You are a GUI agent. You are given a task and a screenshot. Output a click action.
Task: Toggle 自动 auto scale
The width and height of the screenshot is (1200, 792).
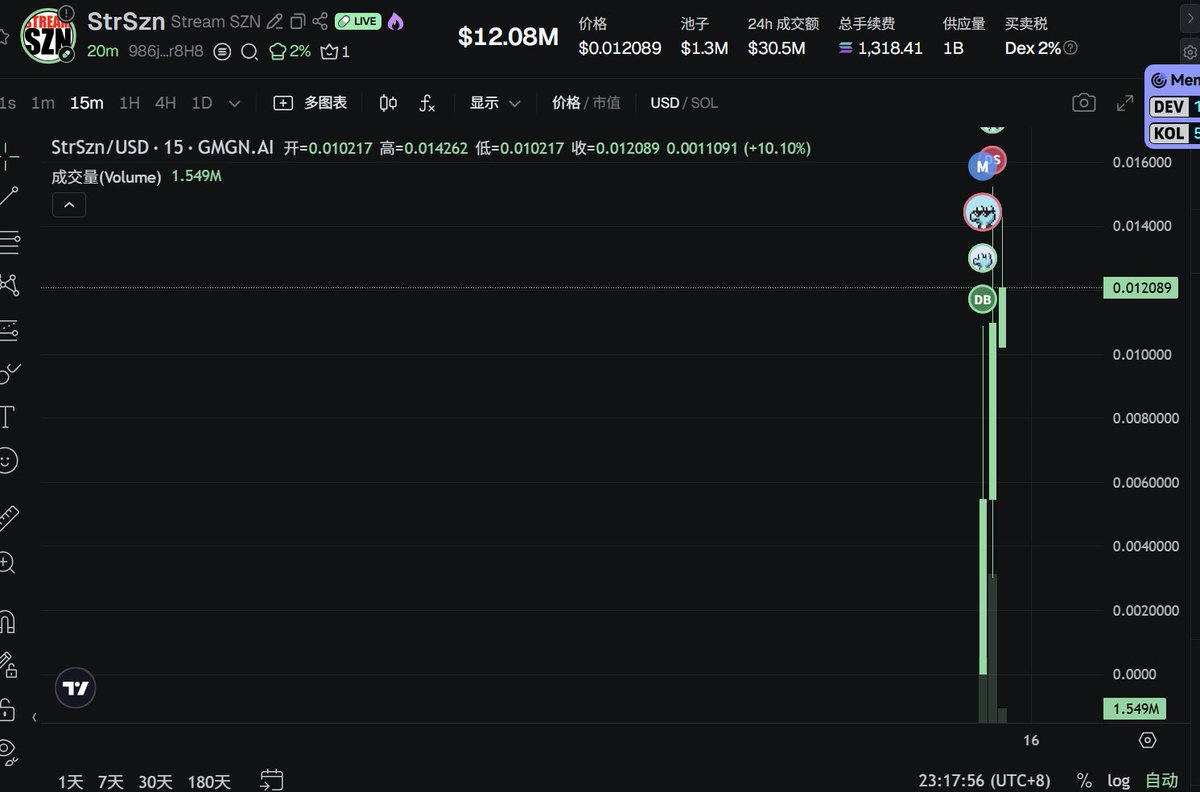pos(1161,781)
